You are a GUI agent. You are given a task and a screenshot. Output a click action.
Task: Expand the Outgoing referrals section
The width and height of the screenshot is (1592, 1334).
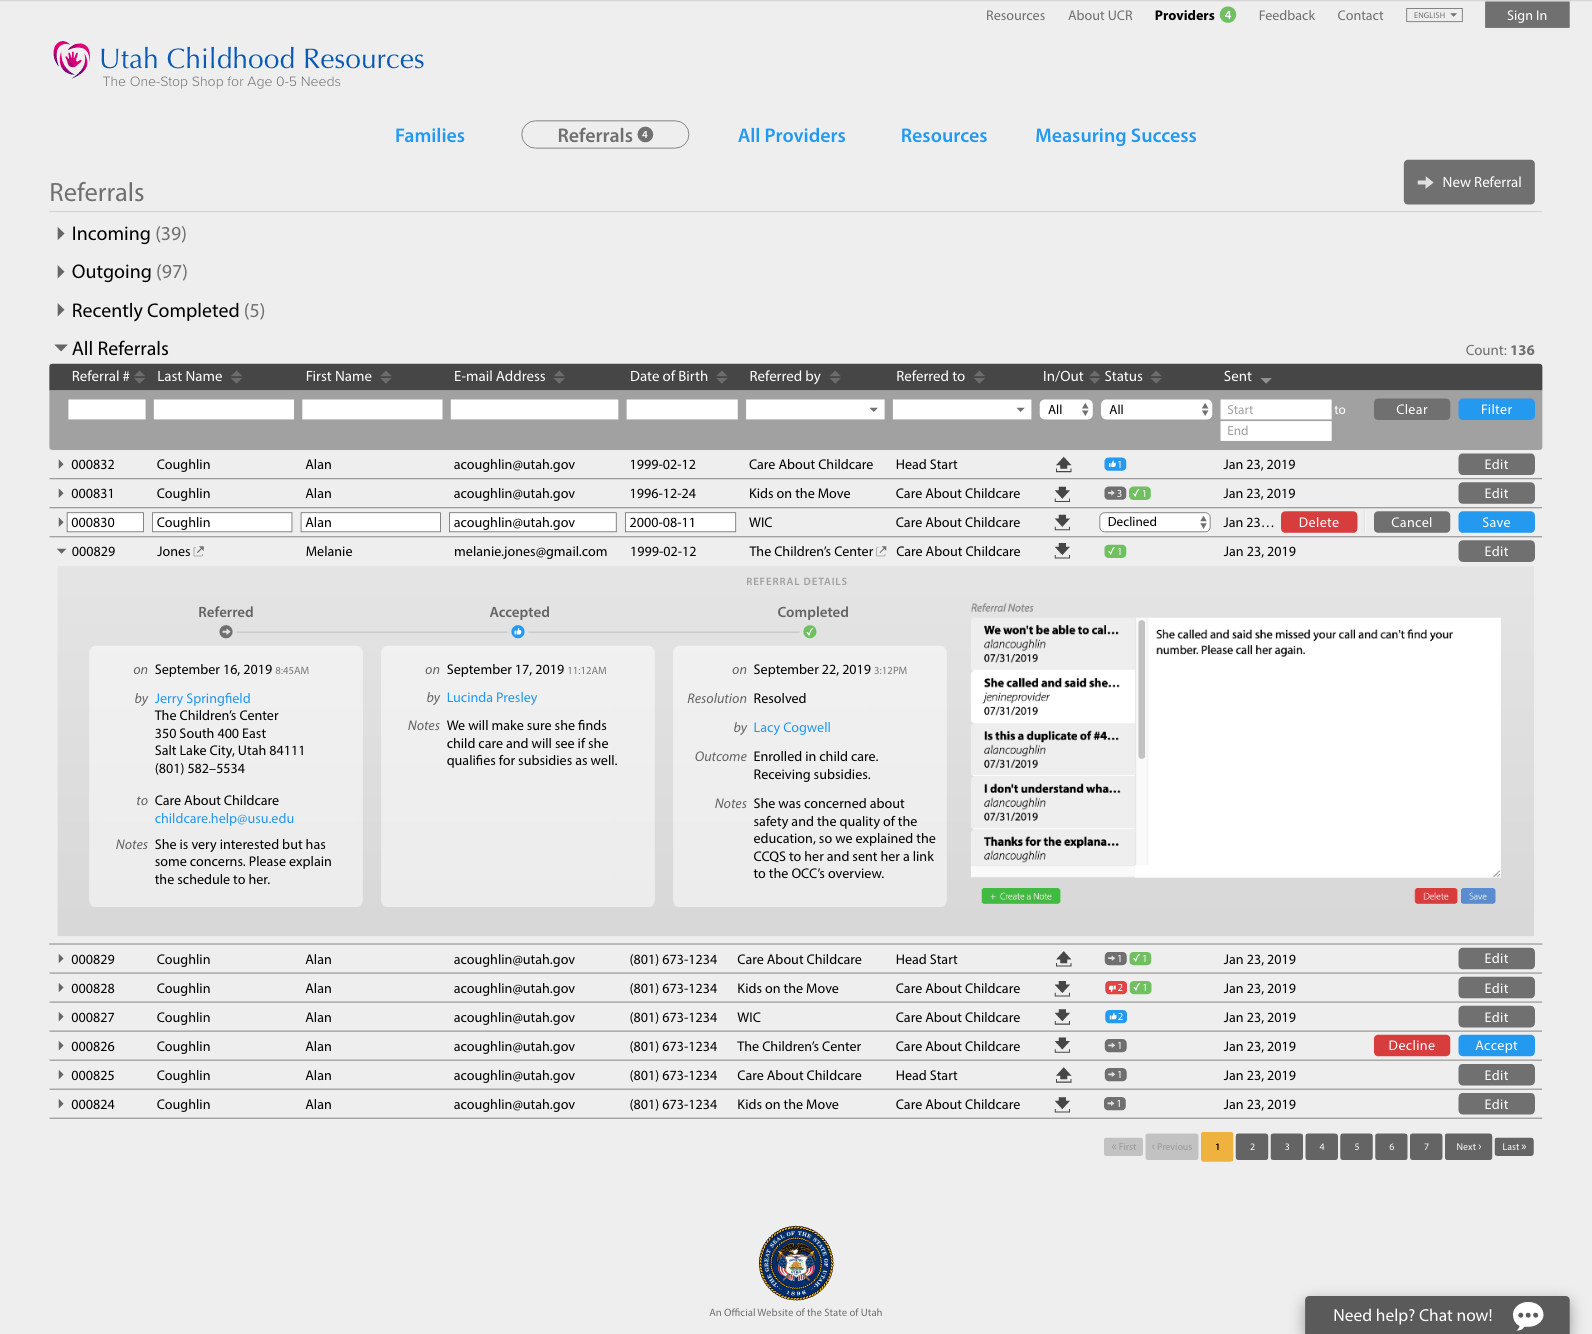(61, 271)
